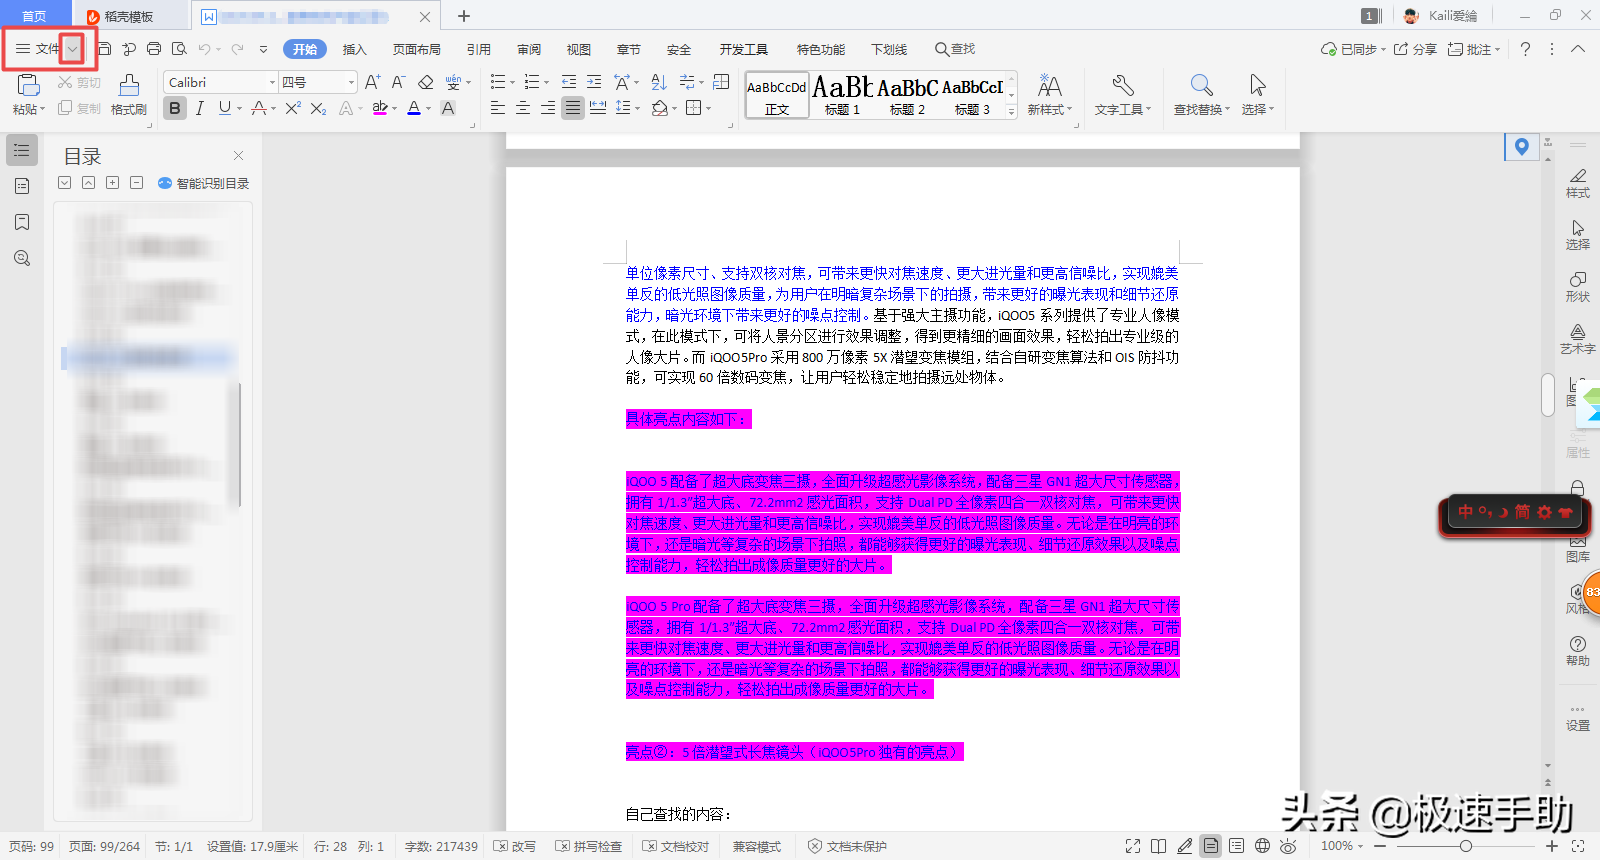This screenshot has height=860, width=1600.
Task: Switch to the Insert (插入) tab
Action: [355, 49]
